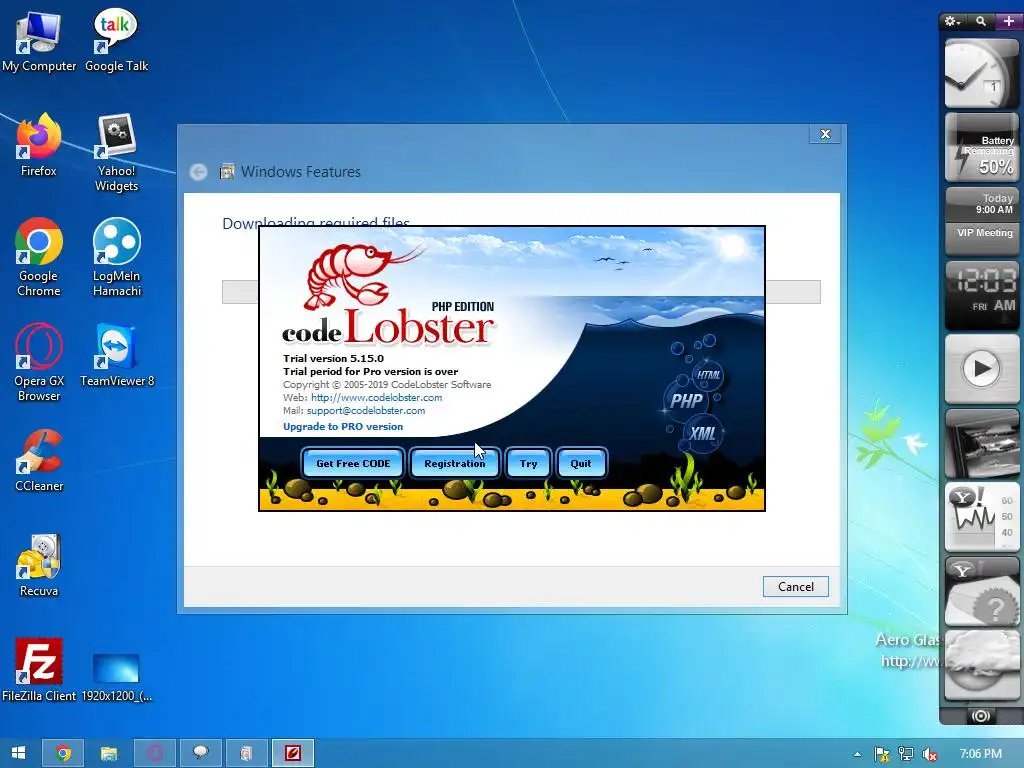Viewport: 1024px width, 768px height.
Task: Switch to Opera GX taskbar button
Action: point(155,753)
